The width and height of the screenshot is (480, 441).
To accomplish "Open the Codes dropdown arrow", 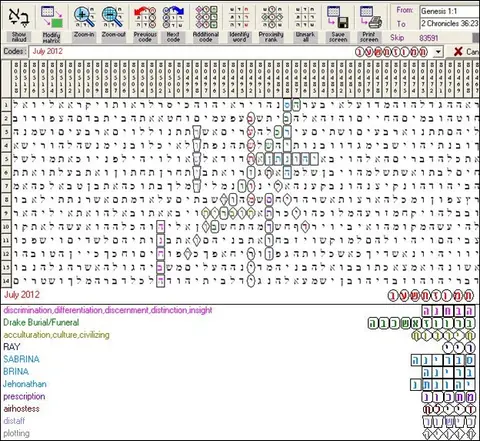I will pyautogui.click(x=438, y=52).
